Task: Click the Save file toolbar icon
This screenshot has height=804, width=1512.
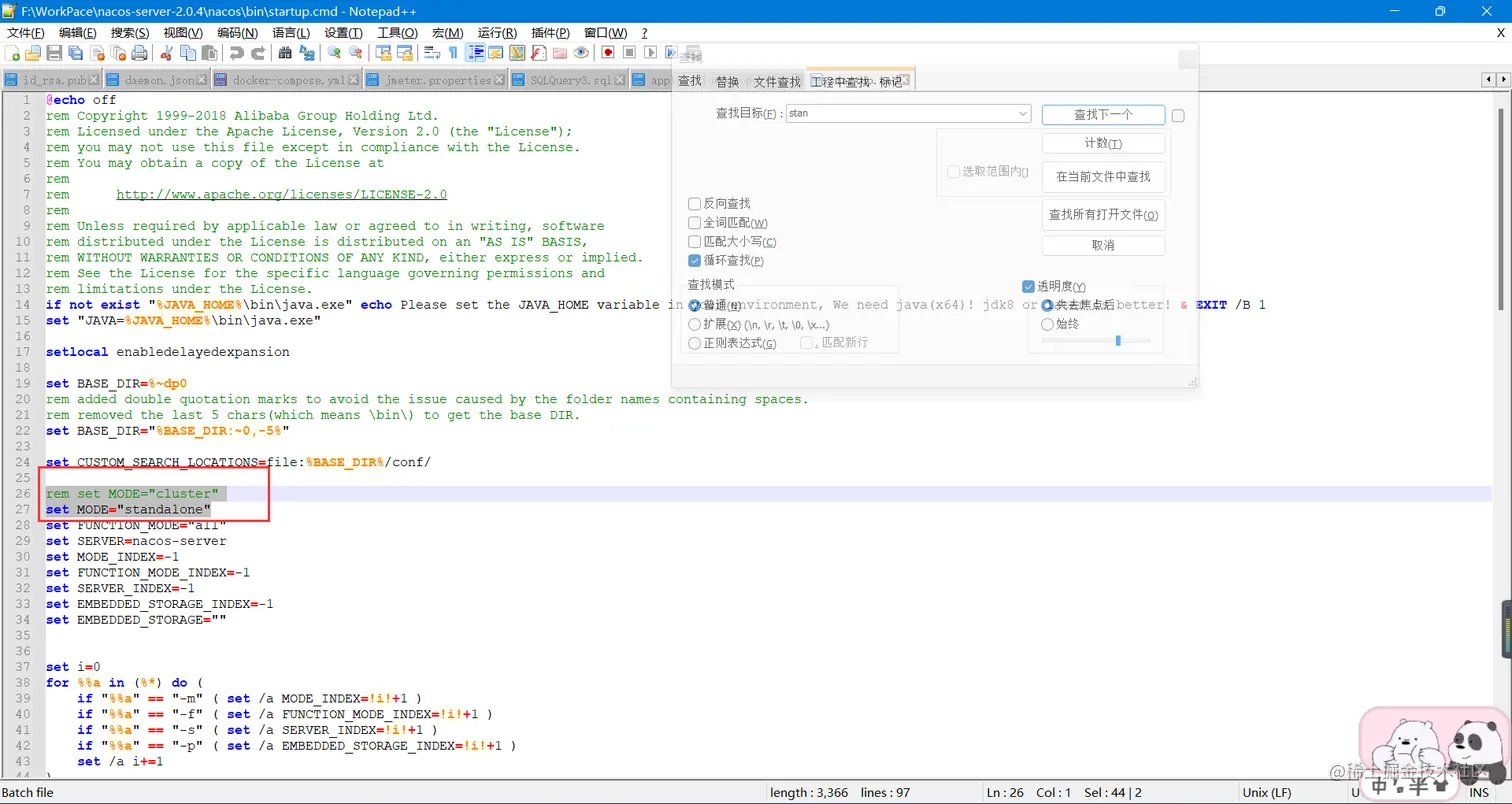Action: coord(54,52)
